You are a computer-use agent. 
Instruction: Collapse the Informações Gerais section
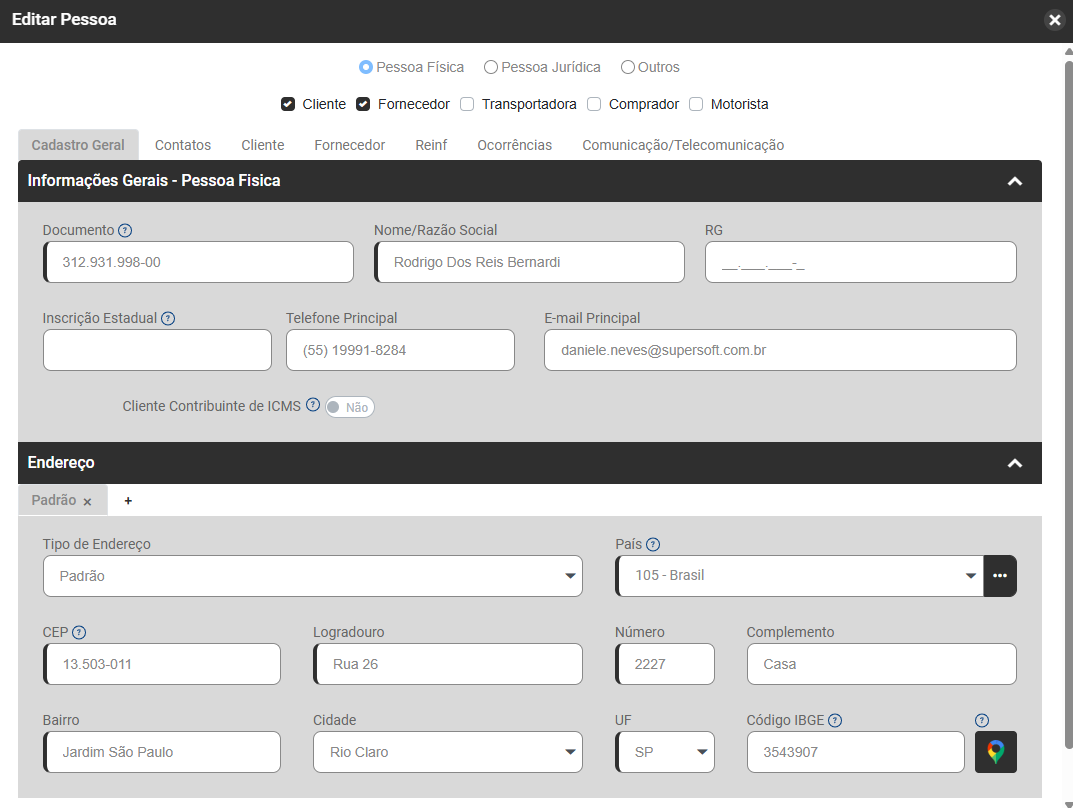1015,181
